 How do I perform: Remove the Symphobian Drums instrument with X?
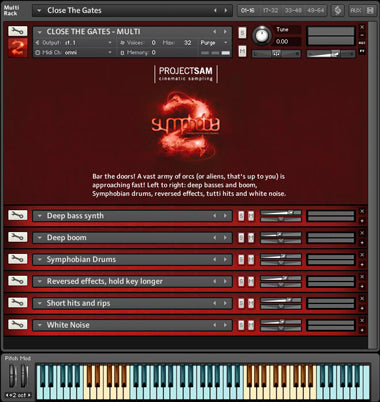362,255
